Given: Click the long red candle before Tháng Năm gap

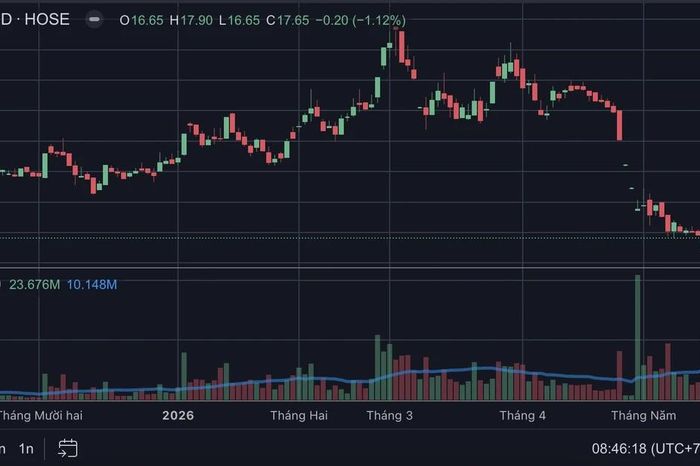Looking at the screenshot, I should [x=619, y=125].
